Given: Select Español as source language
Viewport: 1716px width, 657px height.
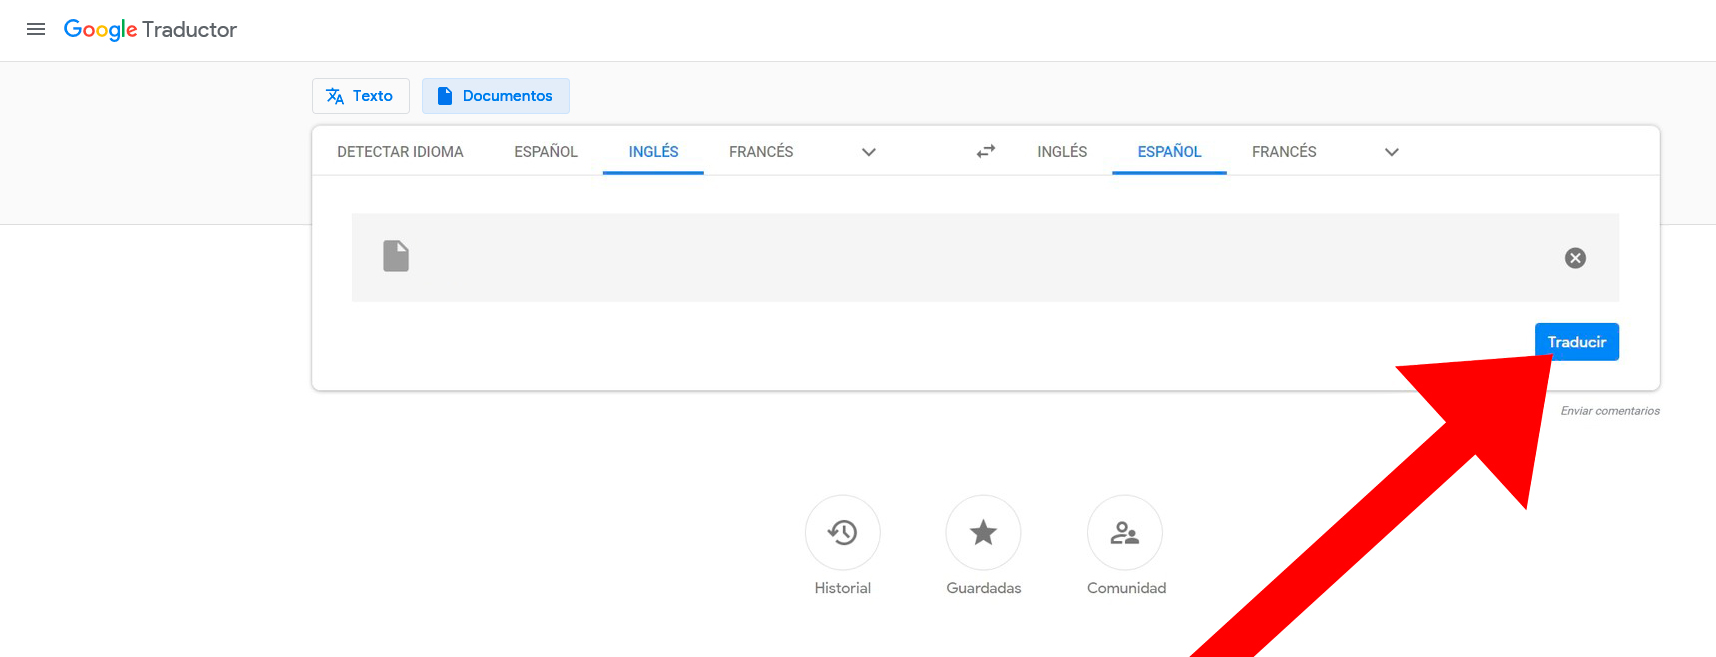Looking at the screenshot, I should (x=546, y=152).
